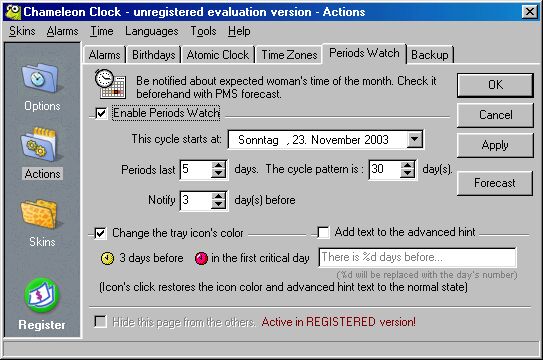The width and height of the screenshot is (543, 360).
Task: Click the Chameleon Clock title bar icon
Action: click(13, 12)
